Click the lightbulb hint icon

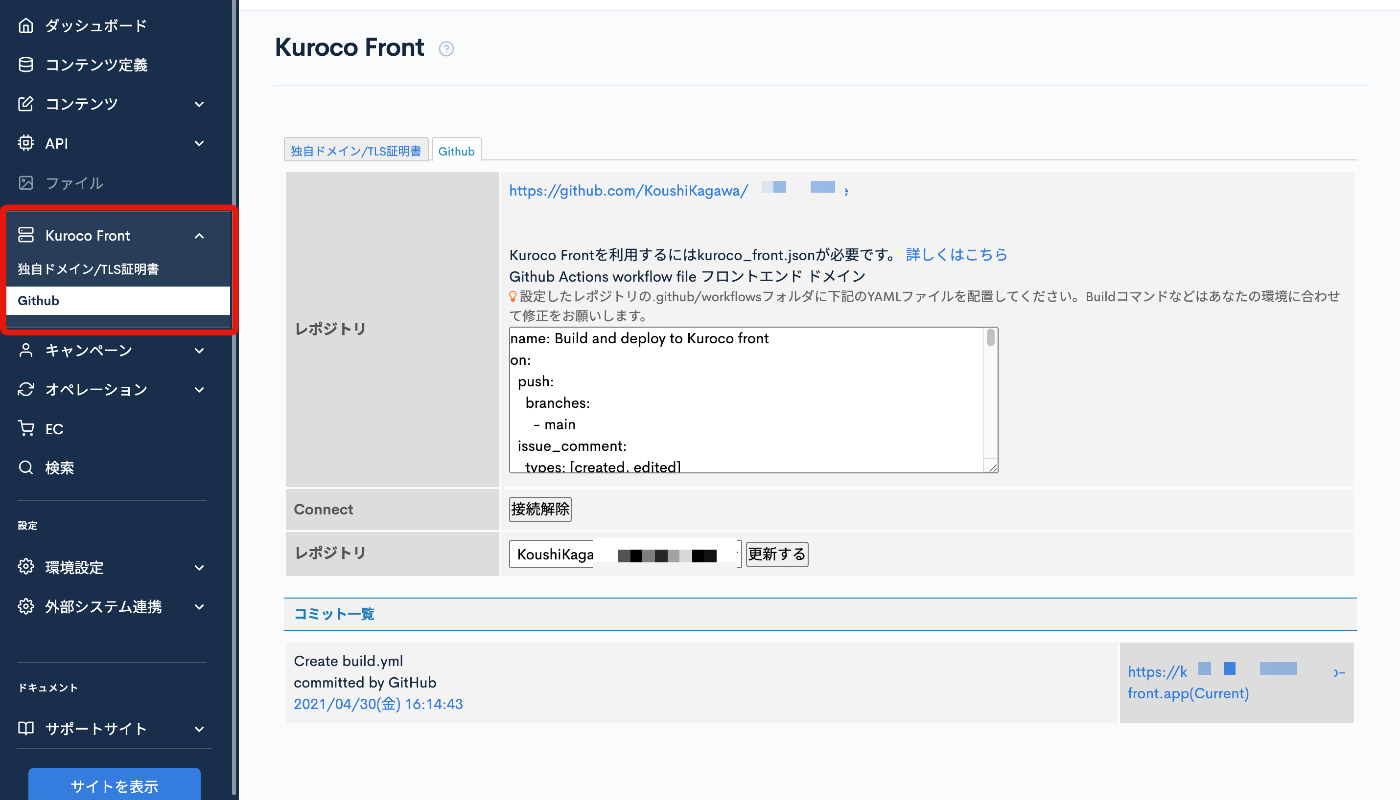[x=513, y=297]
